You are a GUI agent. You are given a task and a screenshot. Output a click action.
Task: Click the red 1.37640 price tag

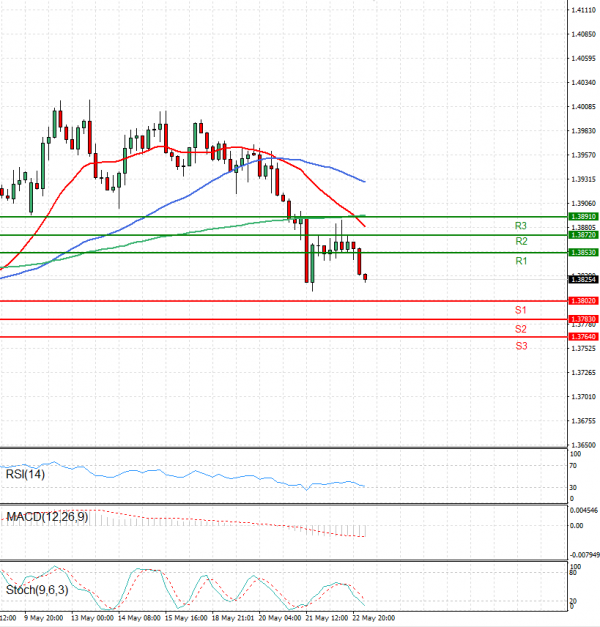pyautogui.click(x=584, y=337)
